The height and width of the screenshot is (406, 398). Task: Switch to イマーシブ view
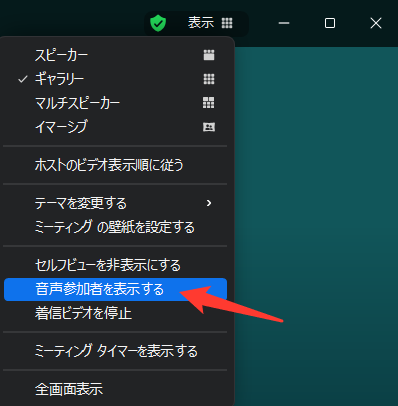click(x=115, y=127)
